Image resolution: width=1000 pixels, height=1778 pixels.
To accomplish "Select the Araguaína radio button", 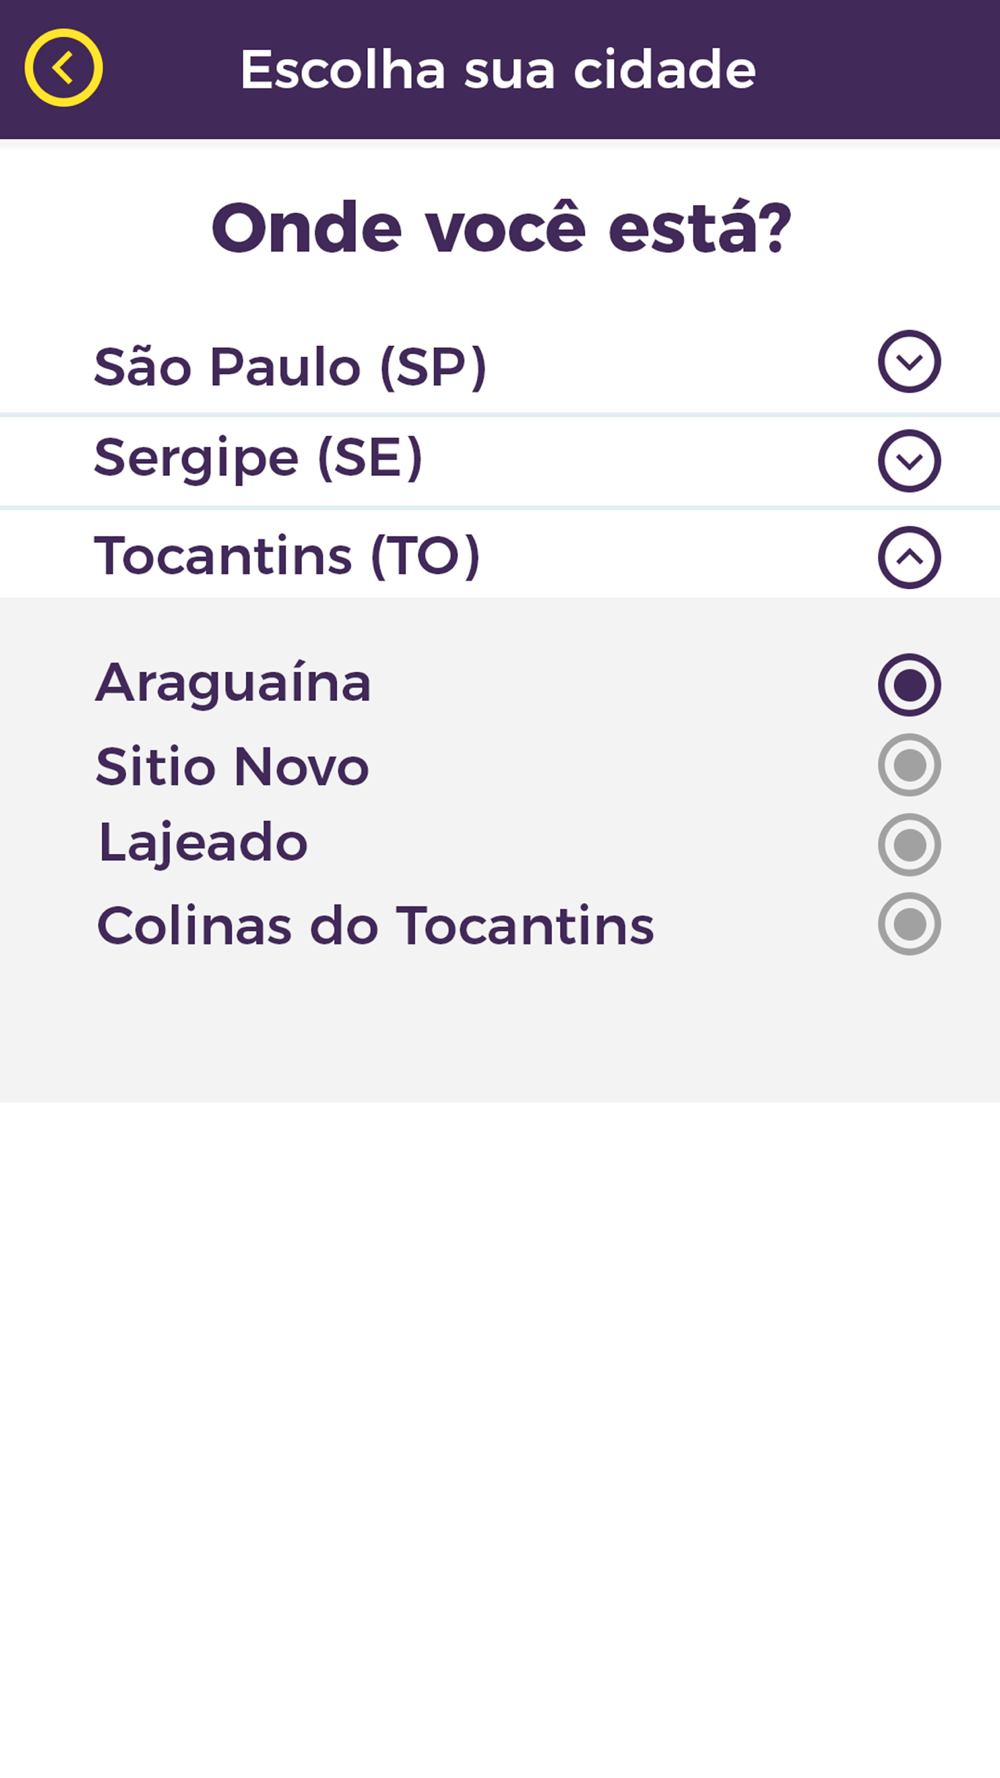I will tap(909, 685).
